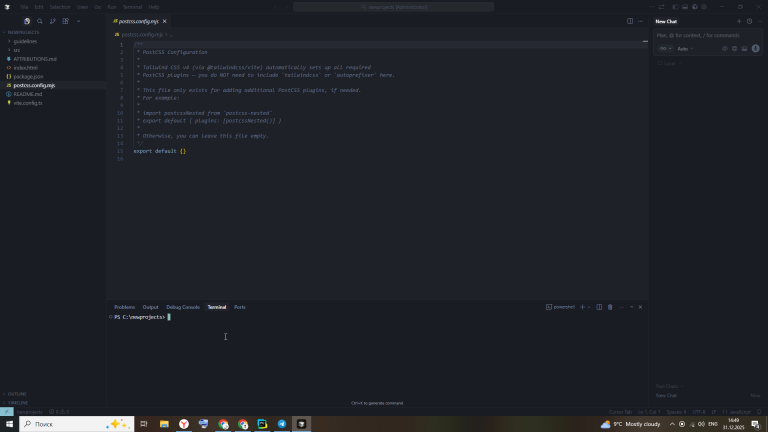Select the powershell terminal instance
Viewport: 768px width, 432px height.
click(560, 307)
